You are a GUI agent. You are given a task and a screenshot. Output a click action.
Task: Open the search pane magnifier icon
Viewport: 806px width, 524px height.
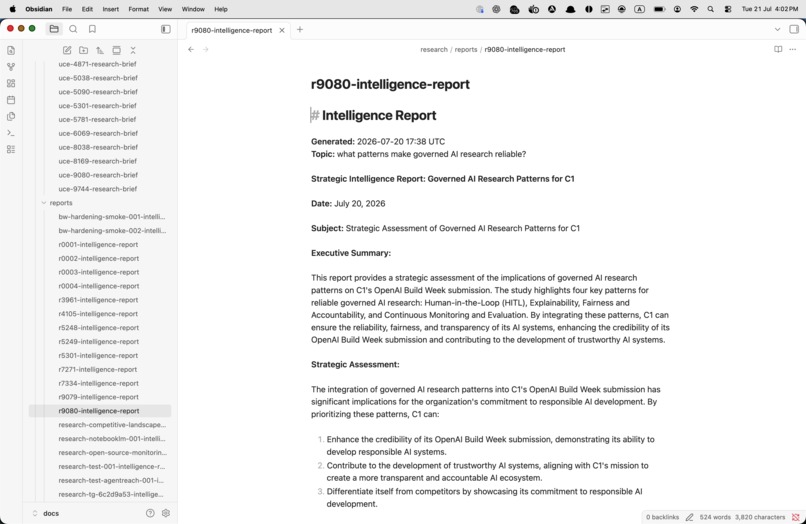click(x=73, y=29)
